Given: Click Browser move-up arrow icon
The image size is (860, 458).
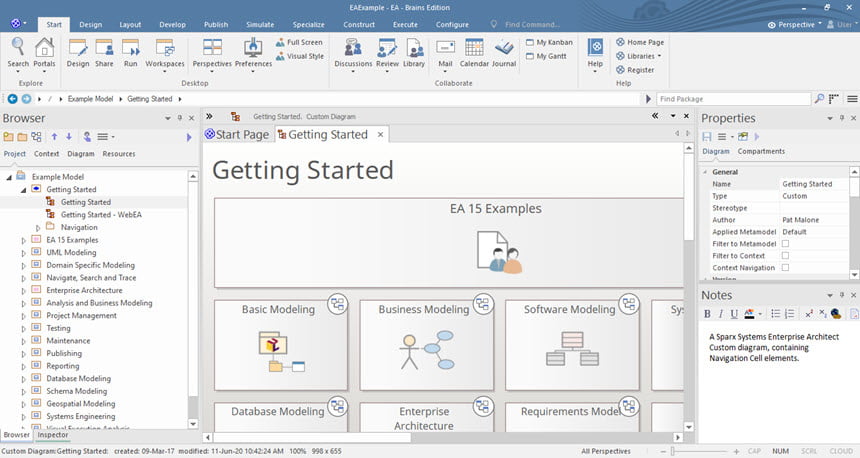Looking at the screenshot, I should click(x=54, y=137).
